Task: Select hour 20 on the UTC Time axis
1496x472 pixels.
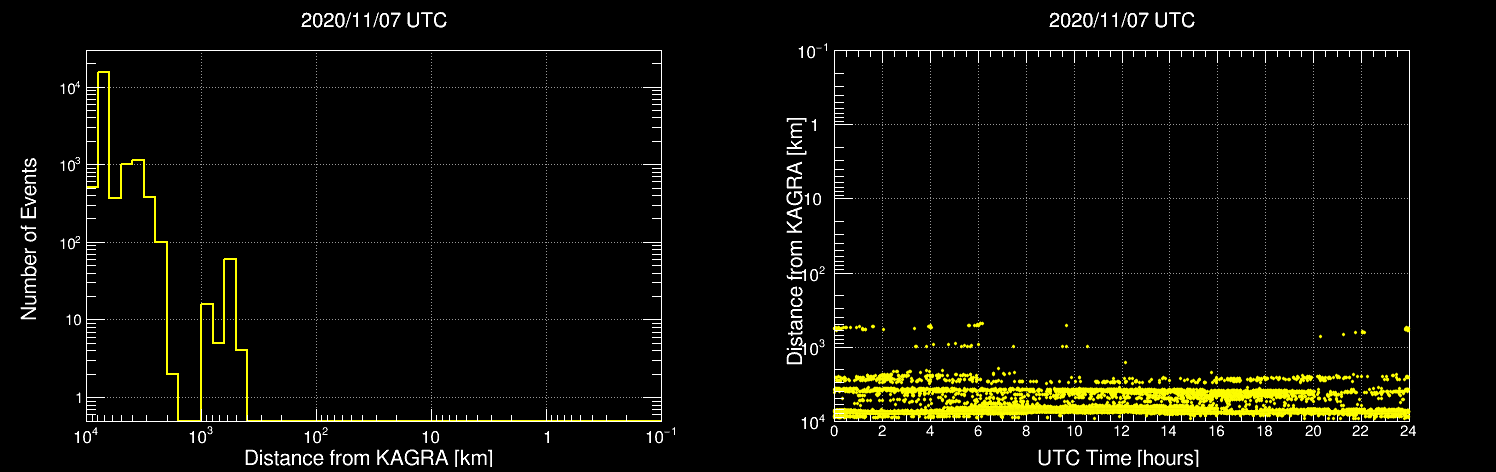Action: pos(1313,432)
